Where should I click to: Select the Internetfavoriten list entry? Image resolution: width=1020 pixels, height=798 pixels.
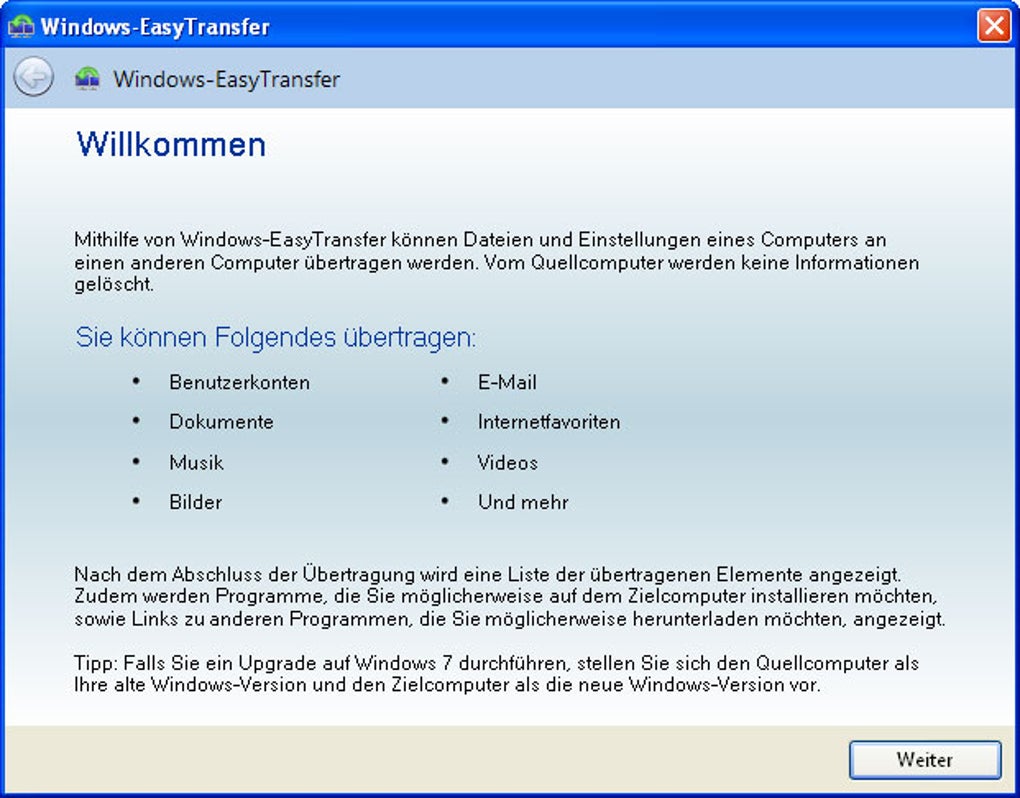[549, 422]
